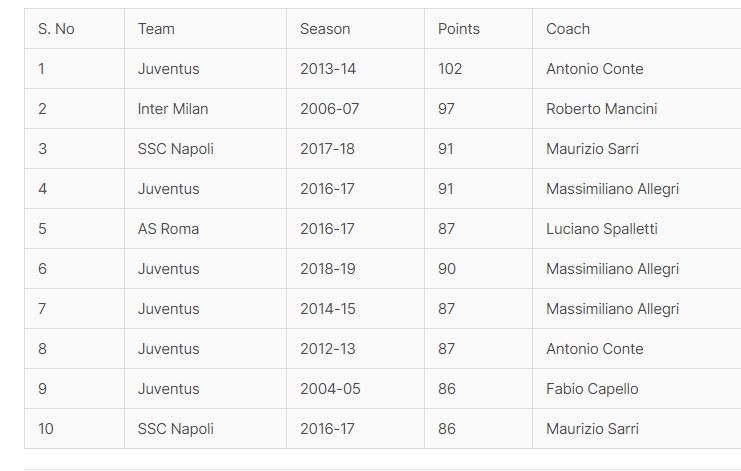This screenshot has width=741, height=471.
Task: Select the 2012-13 season cell
Action: [x=327, y=349]
